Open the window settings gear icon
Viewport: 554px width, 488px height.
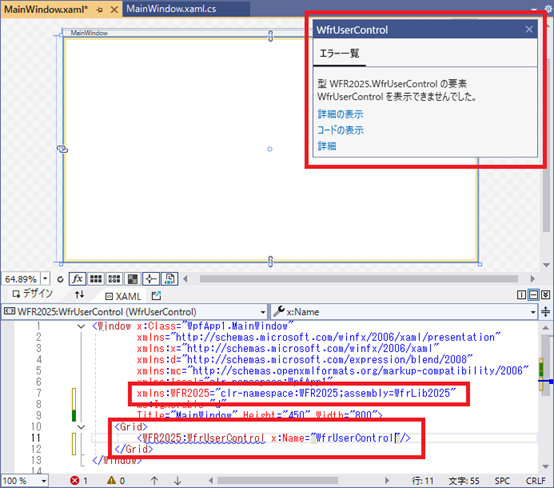coord(548,8)
